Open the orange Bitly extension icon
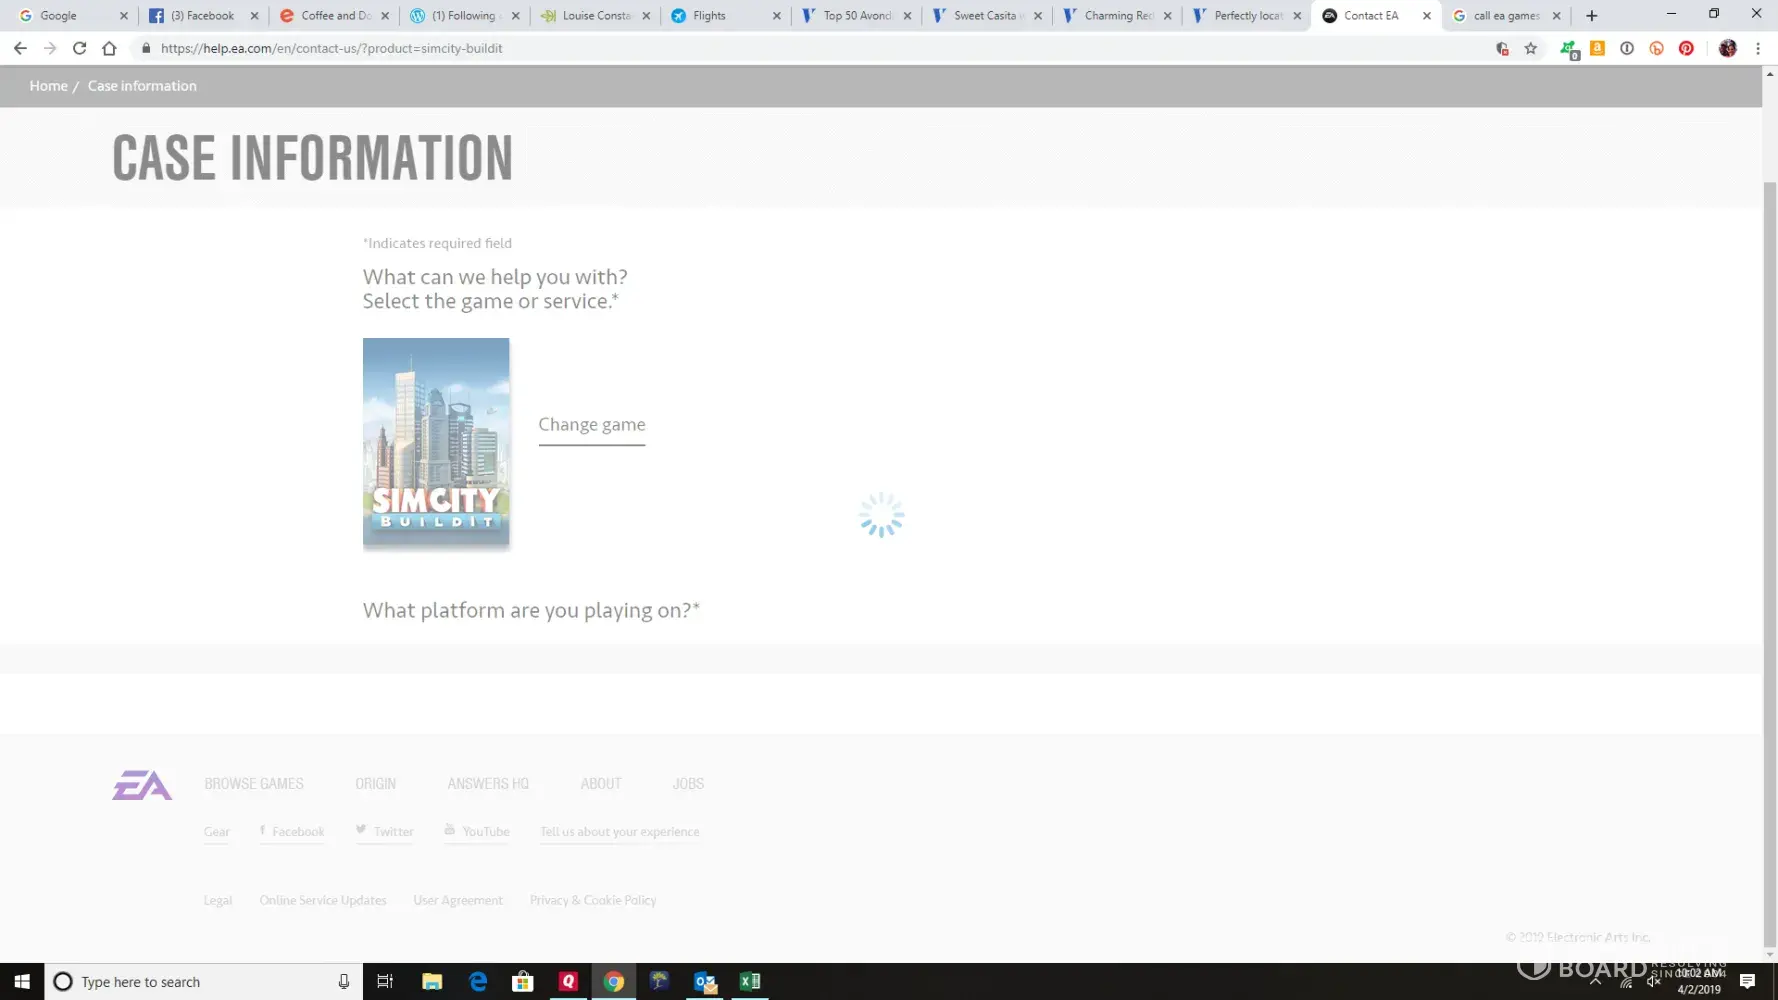This screenshot has height=1000, width=1778. pyautogui.click(x=1657, y=48)
